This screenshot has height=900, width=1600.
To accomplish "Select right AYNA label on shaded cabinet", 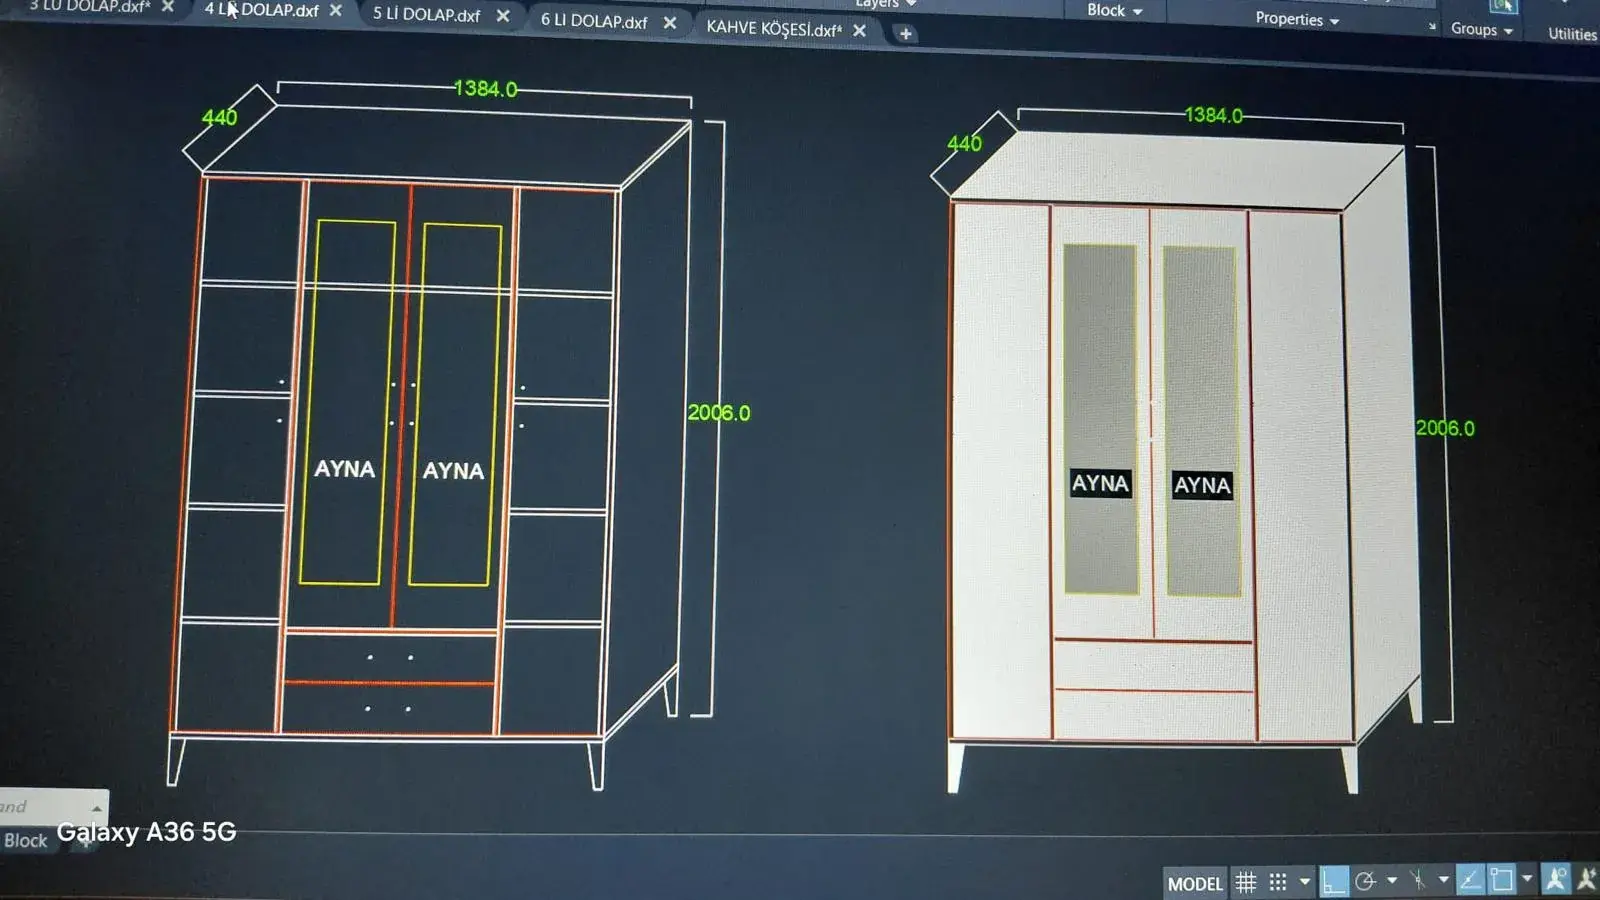I will pos(1202,485).
